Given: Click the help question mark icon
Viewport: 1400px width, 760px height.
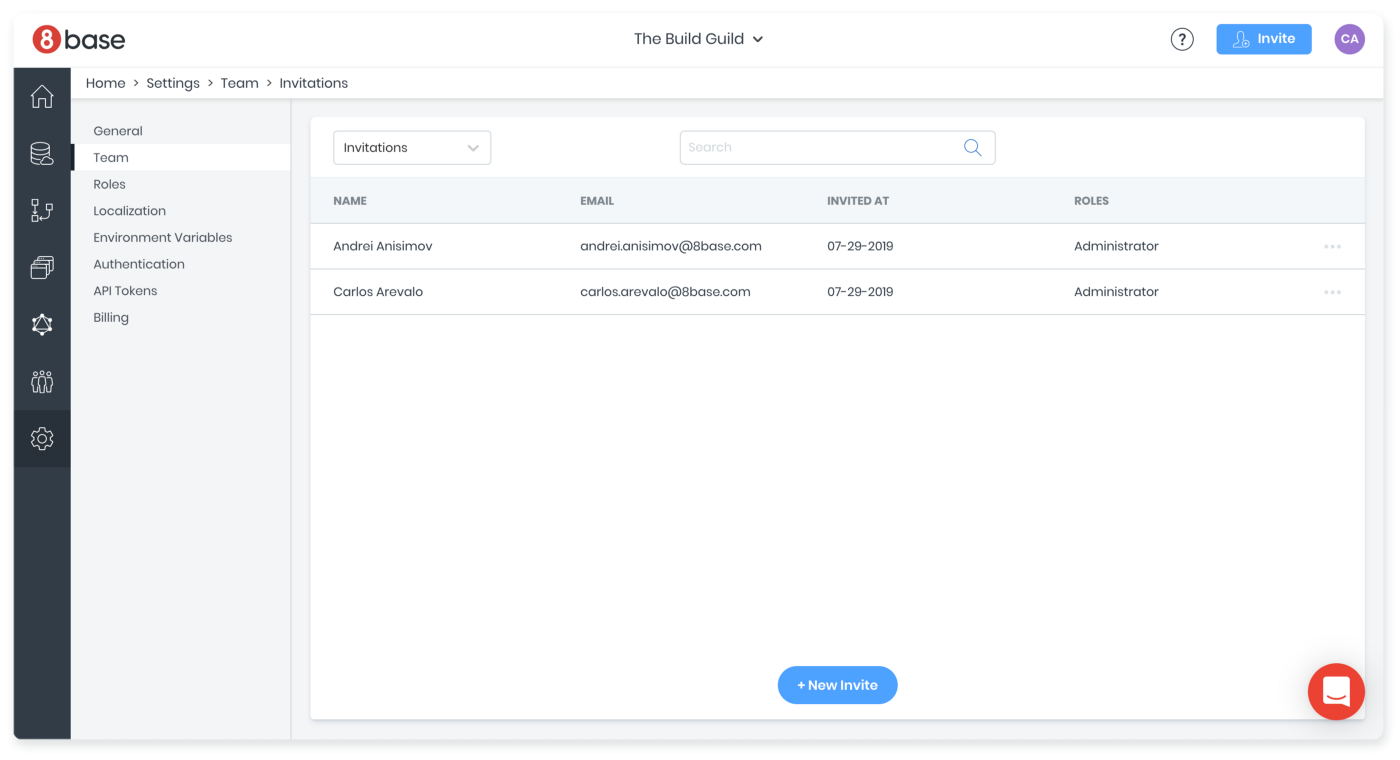Looking at the screenshot, I should [1182, 38].
